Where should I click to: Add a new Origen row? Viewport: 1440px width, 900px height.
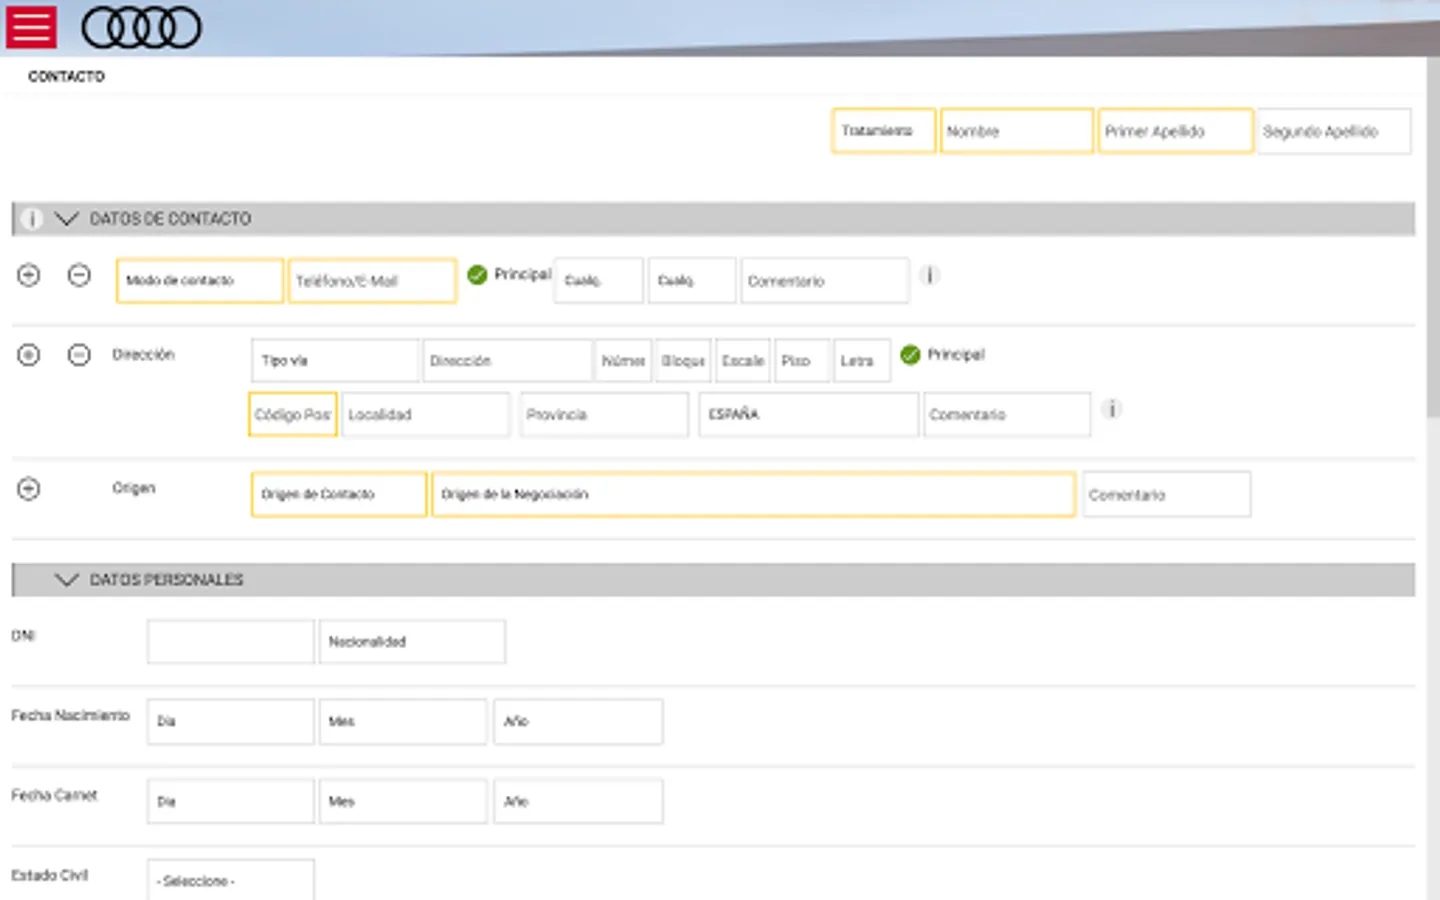click(x=29, y=489)
